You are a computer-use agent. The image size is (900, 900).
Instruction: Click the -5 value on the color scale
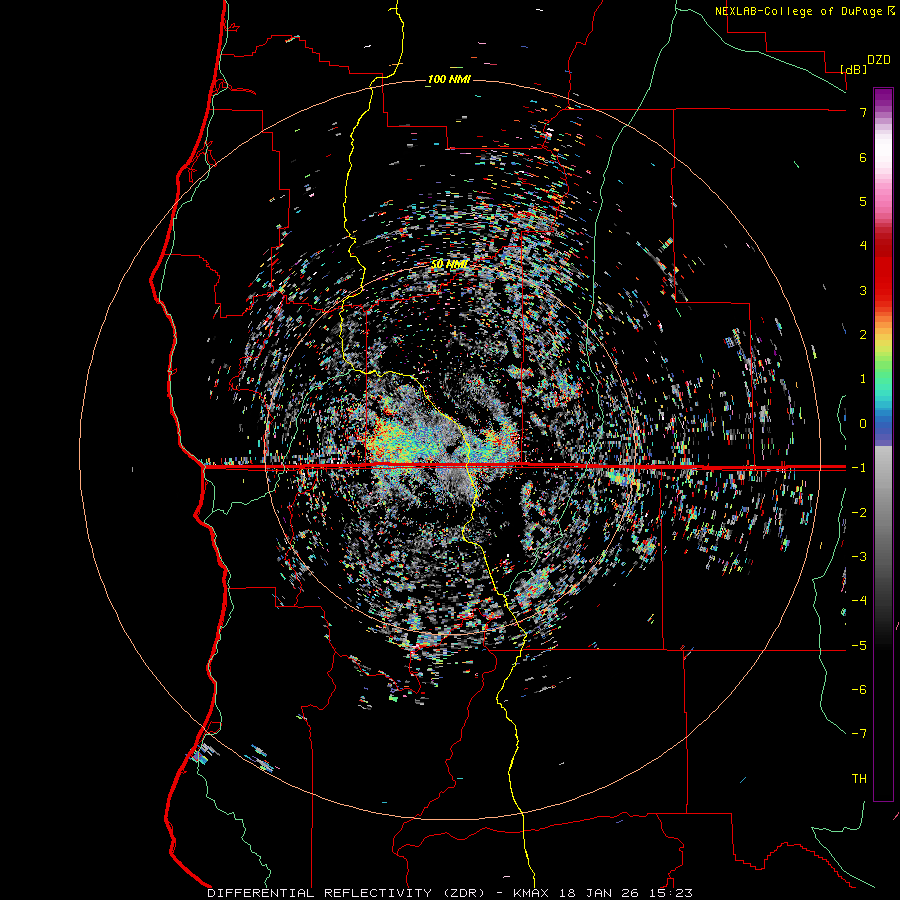coord(859,645)
